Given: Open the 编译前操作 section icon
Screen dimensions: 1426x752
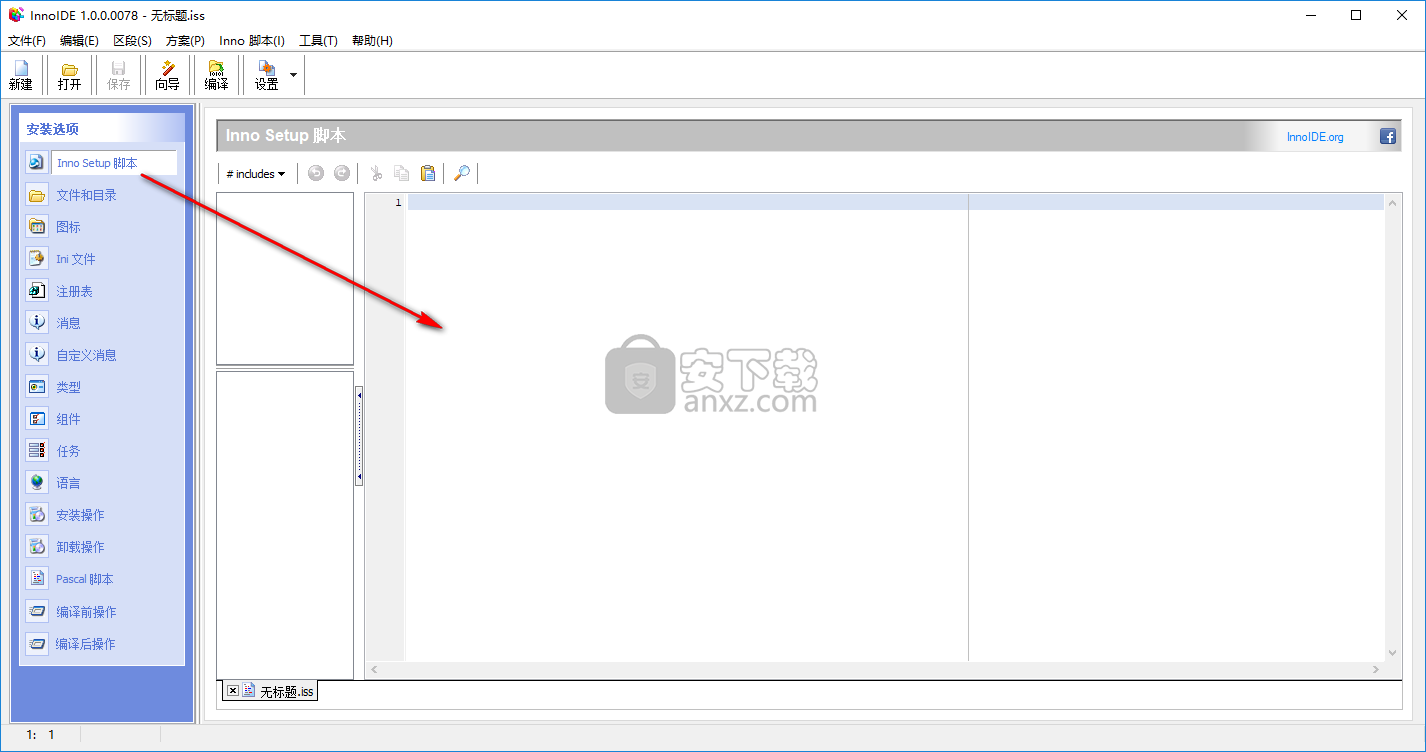Looking at the screenshot, I should tap(37, 611).
